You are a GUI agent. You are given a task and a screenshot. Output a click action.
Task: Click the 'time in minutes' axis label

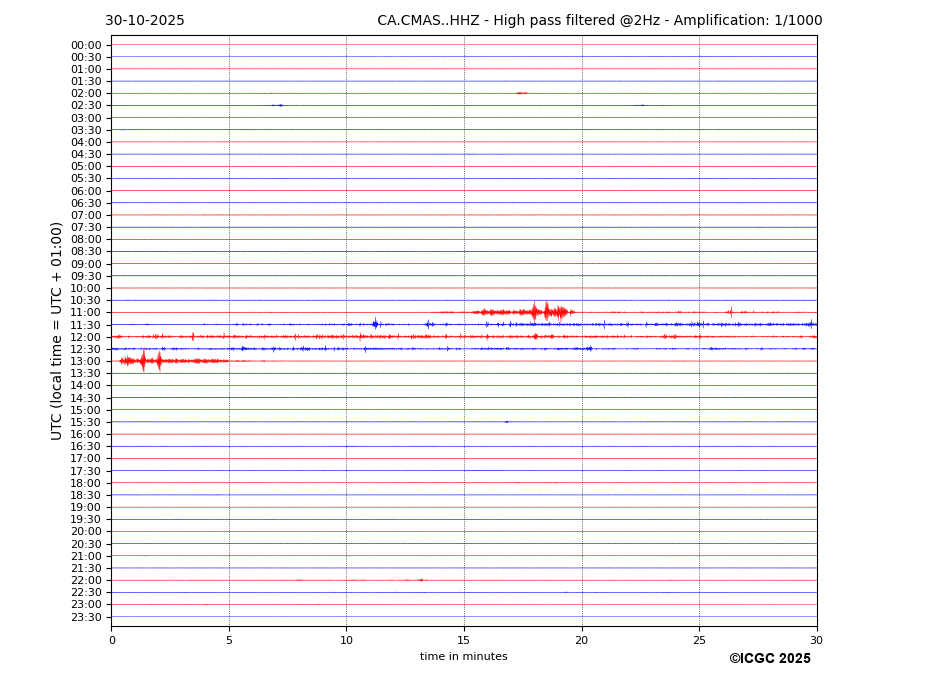pyautogui.click(x=463, y=657)
